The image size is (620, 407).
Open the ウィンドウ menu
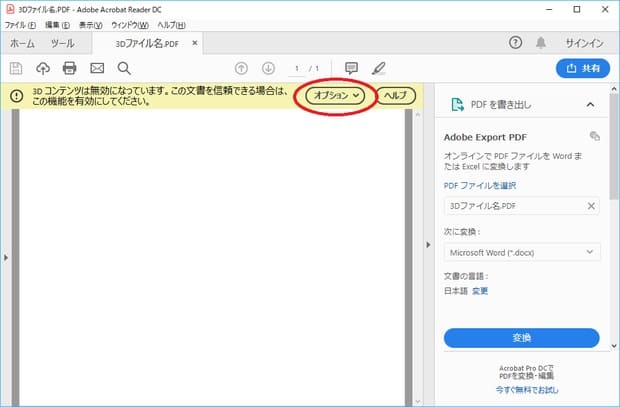click(130, 25)
